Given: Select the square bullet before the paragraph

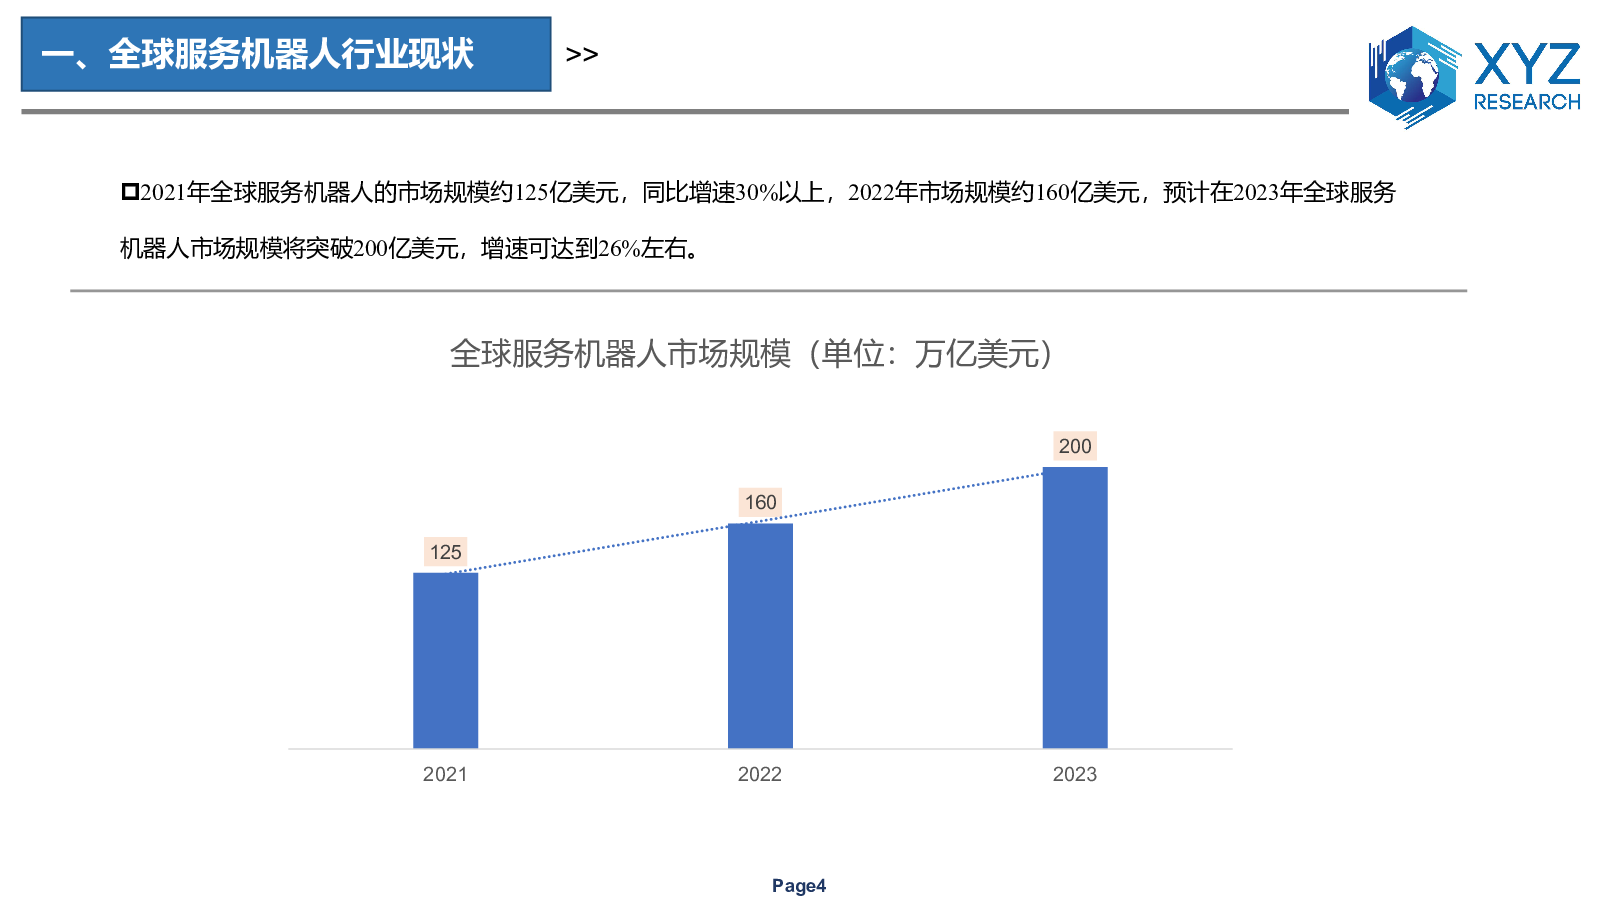Looking at the screenshot, I should pos(129,192).
